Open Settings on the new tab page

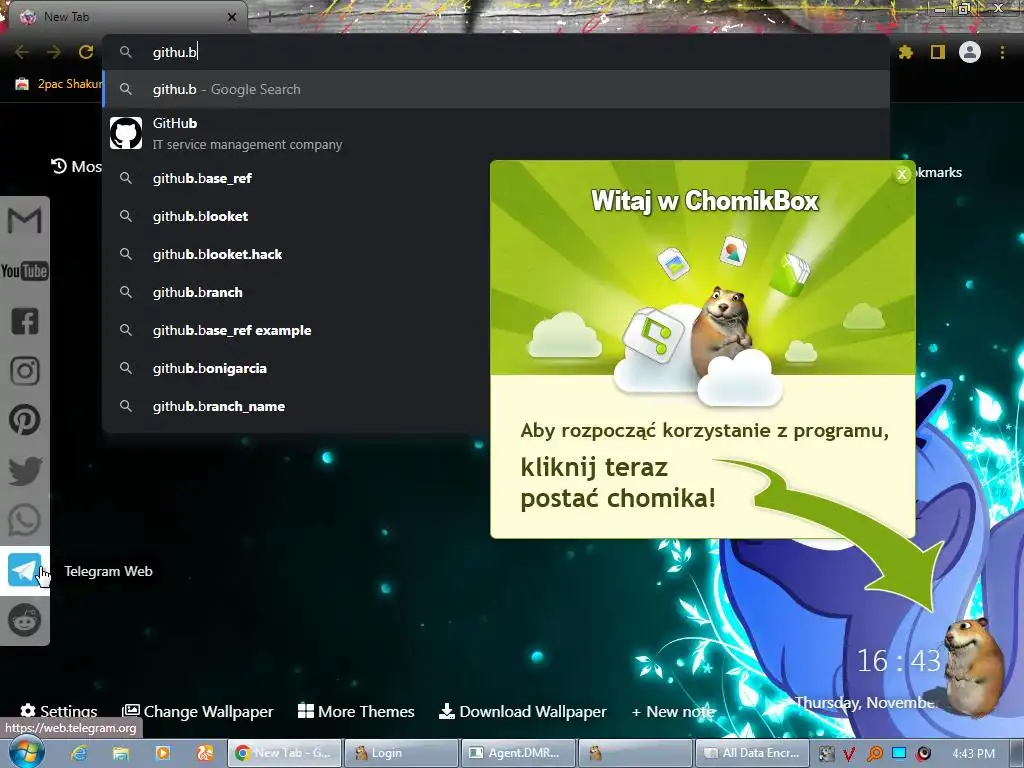[59, 711]
